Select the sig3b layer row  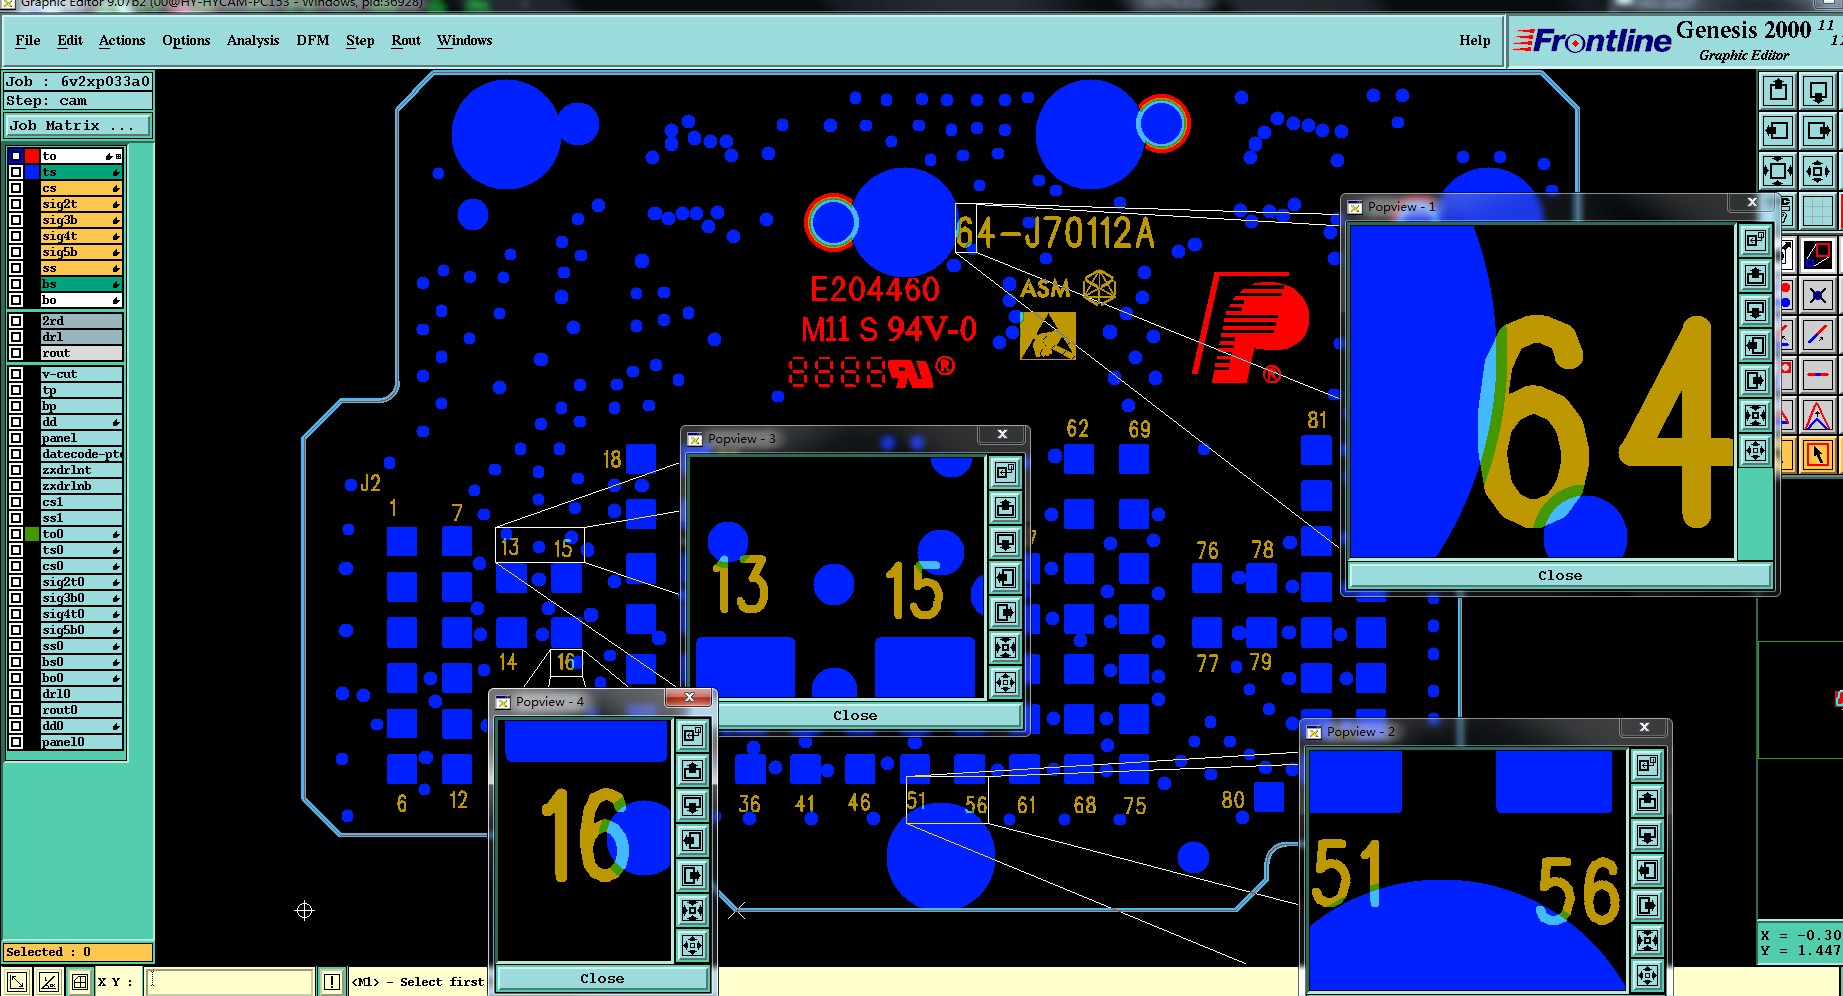81,220
